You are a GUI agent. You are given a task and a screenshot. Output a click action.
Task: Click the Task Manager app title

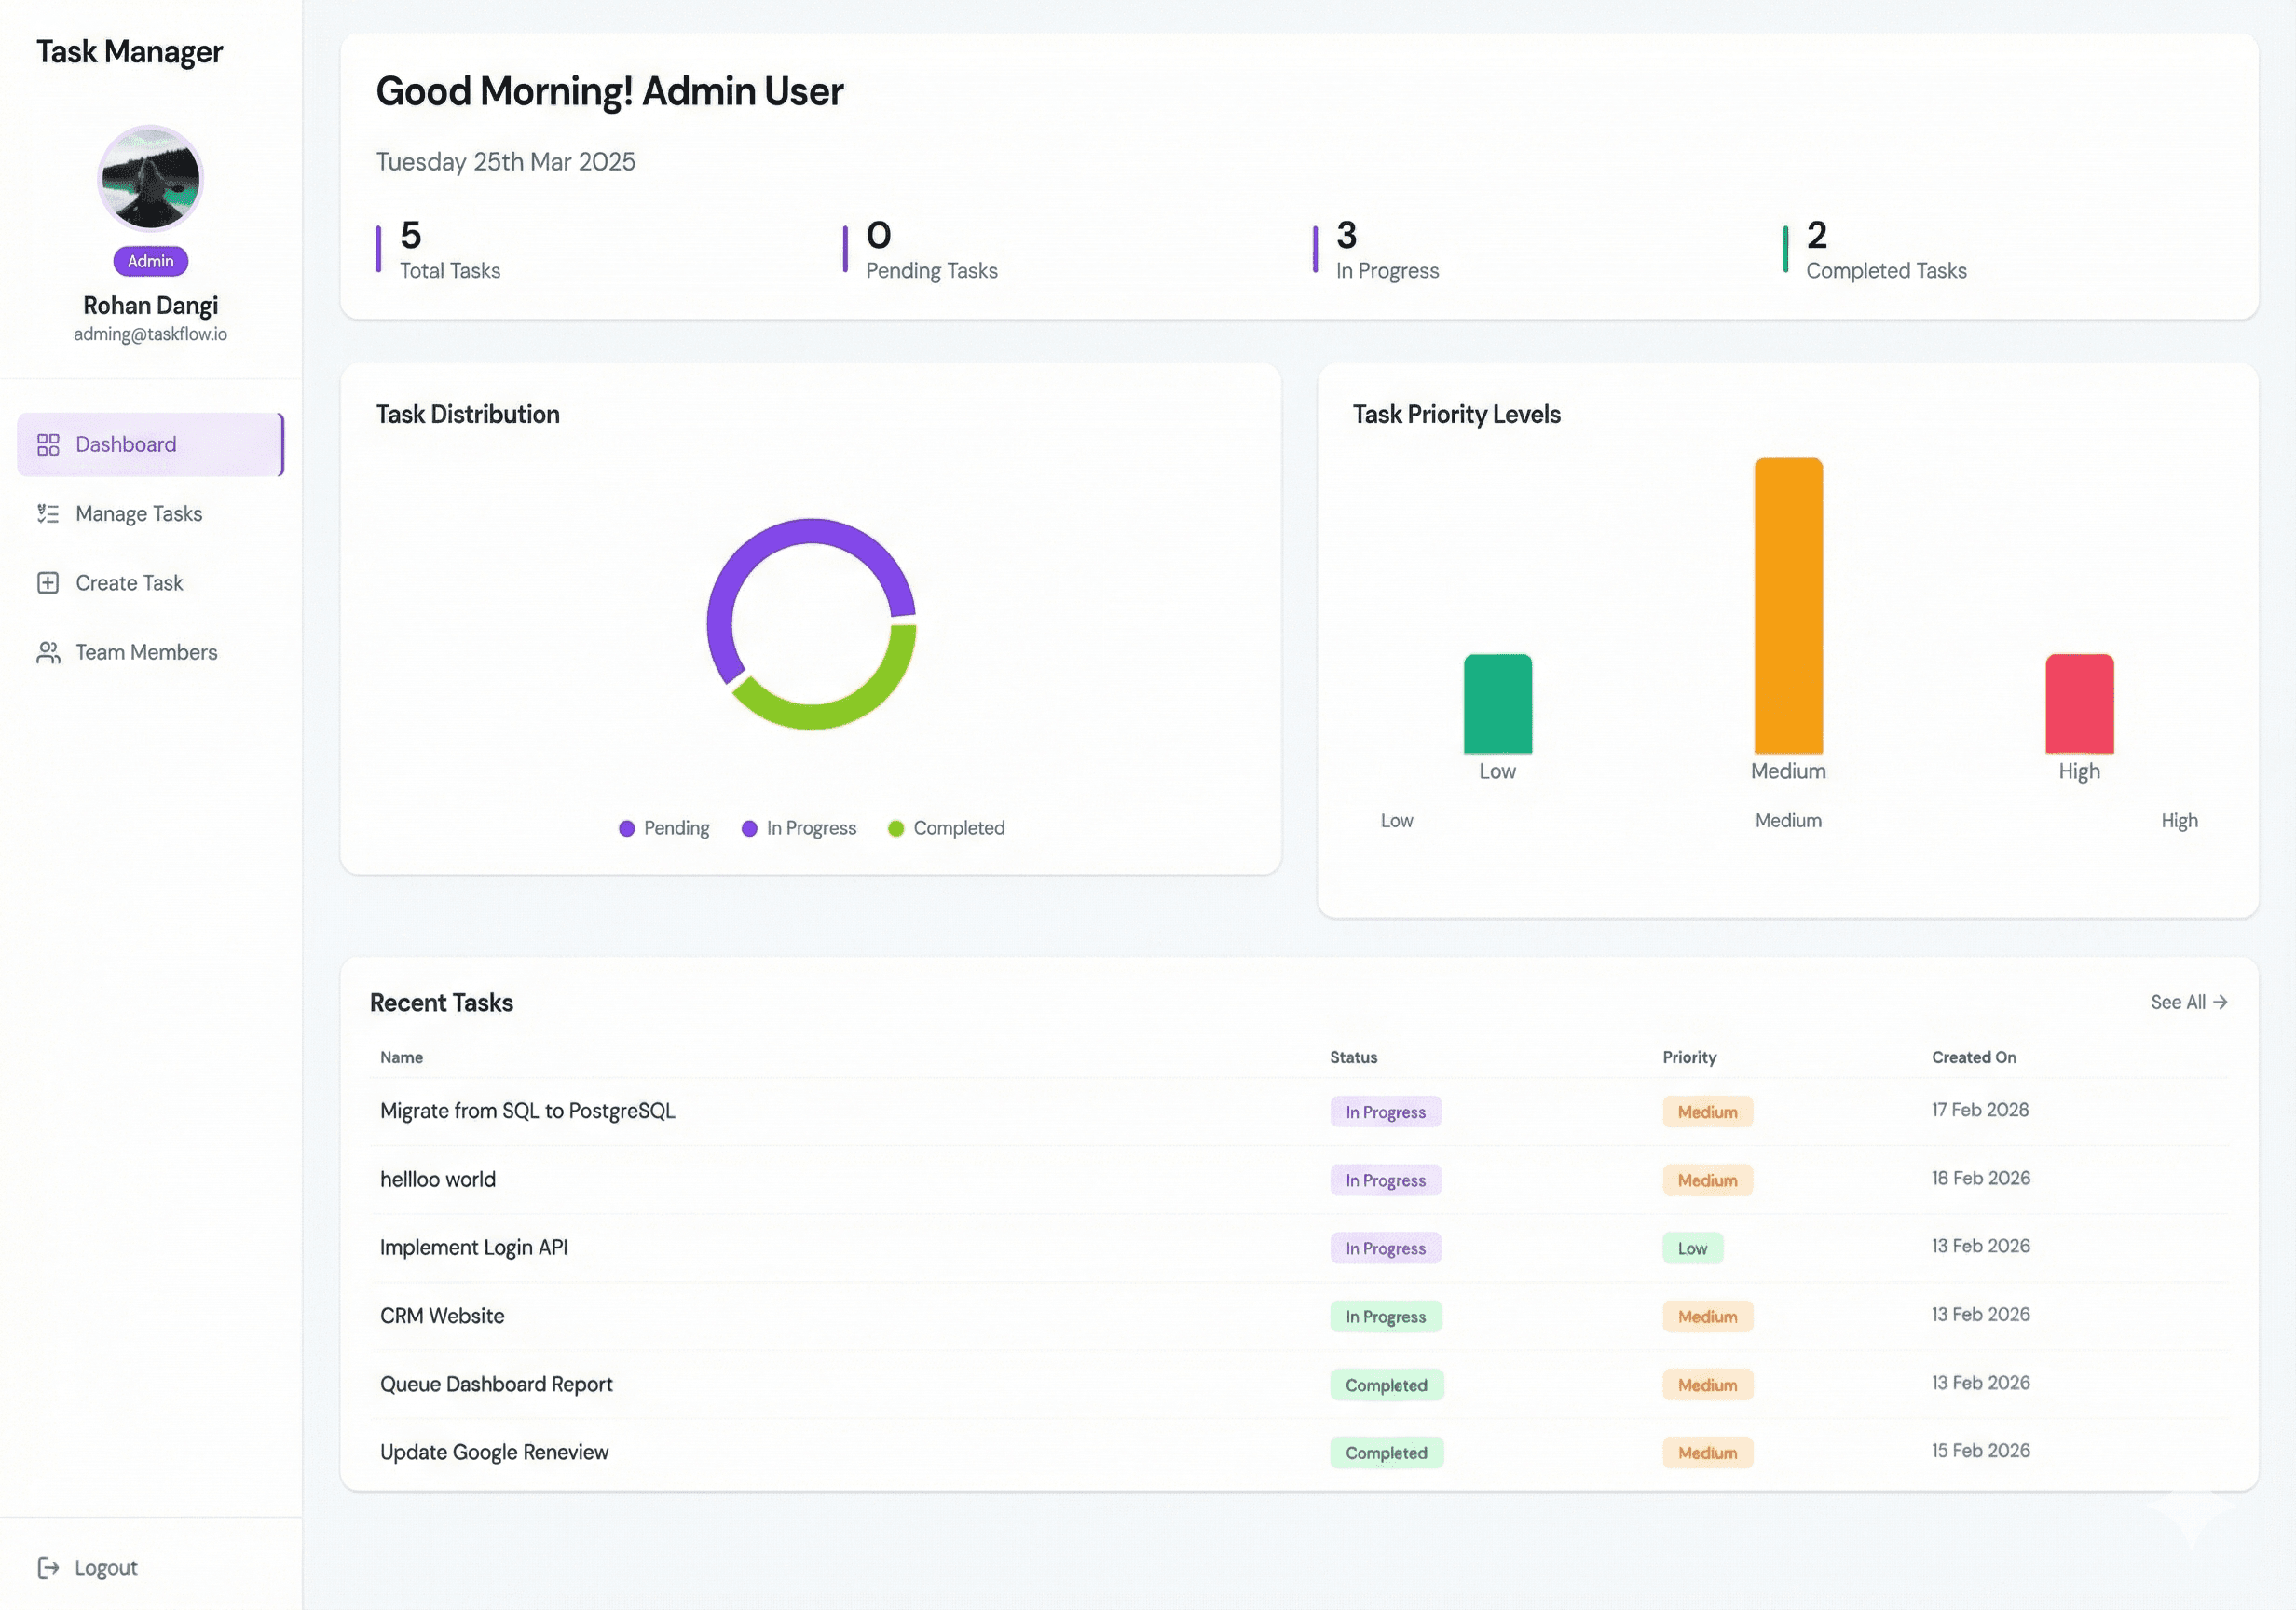[130, 51]
